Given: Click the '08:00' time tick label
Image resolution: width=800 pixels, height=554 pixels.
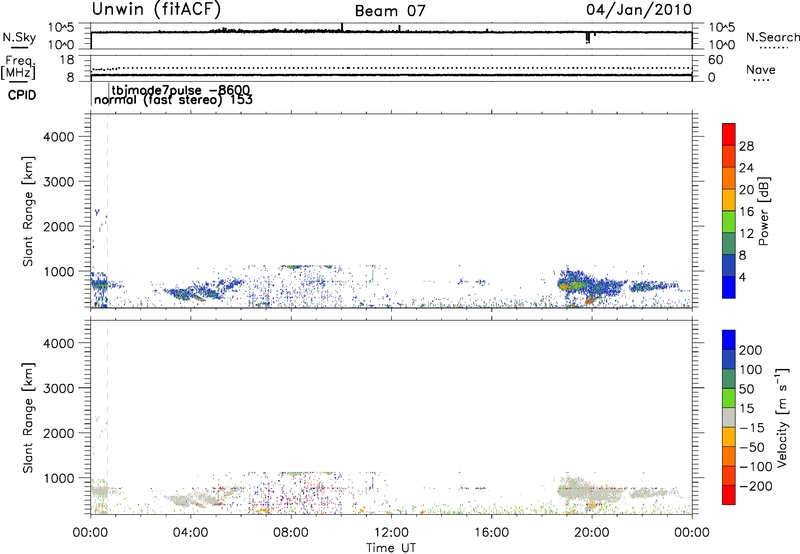Looking at the screenshot, I should pyautogui.click(x=291, y=533).
